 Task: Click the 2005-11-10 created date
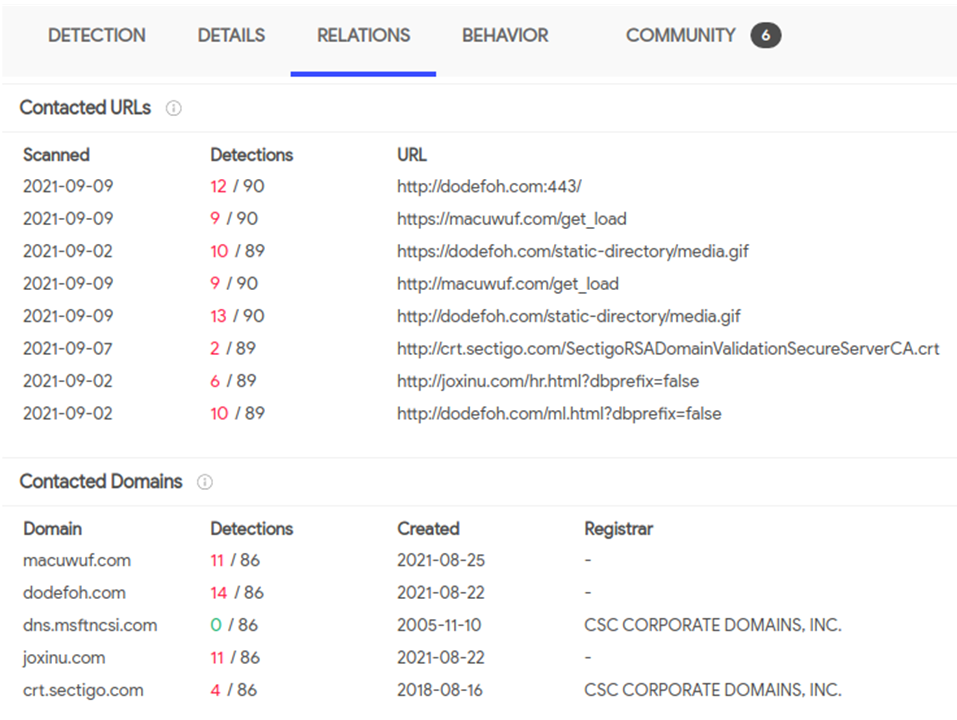439,625
